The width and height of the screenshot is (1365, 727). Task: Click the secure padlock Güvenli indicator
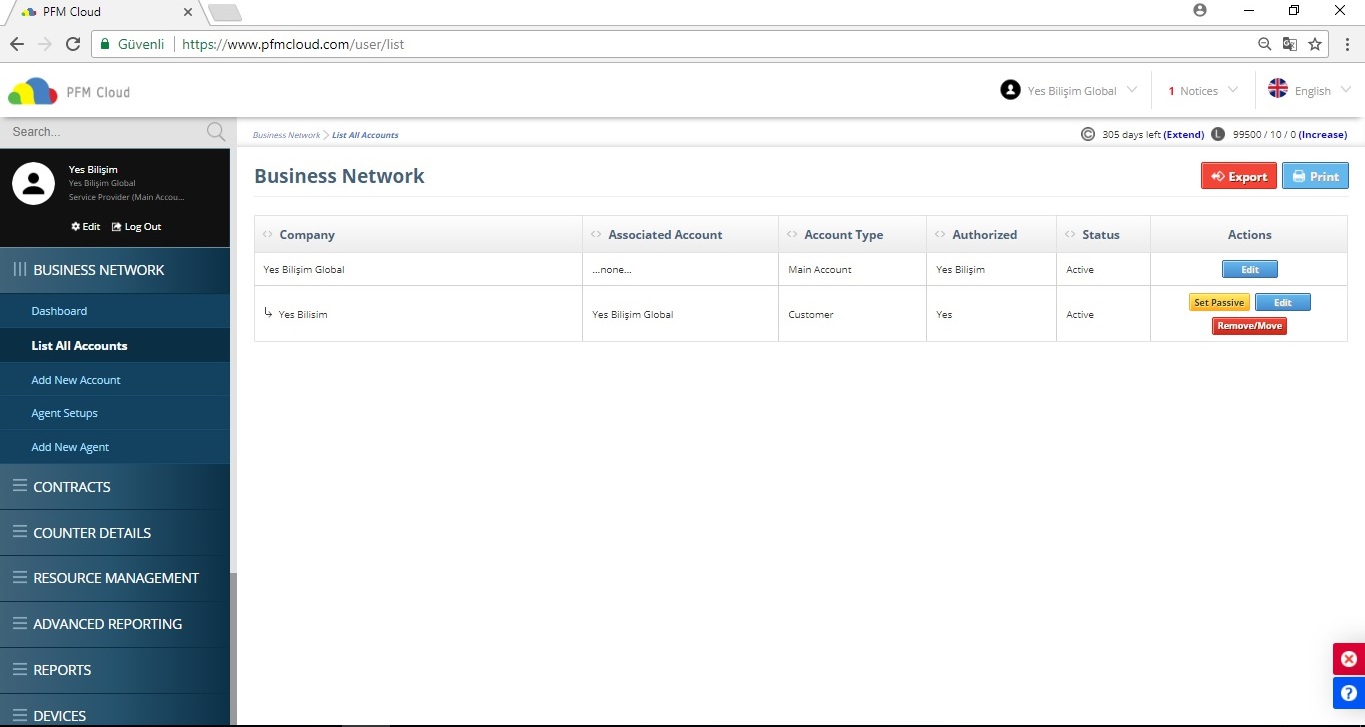click(x=132, y=44)
